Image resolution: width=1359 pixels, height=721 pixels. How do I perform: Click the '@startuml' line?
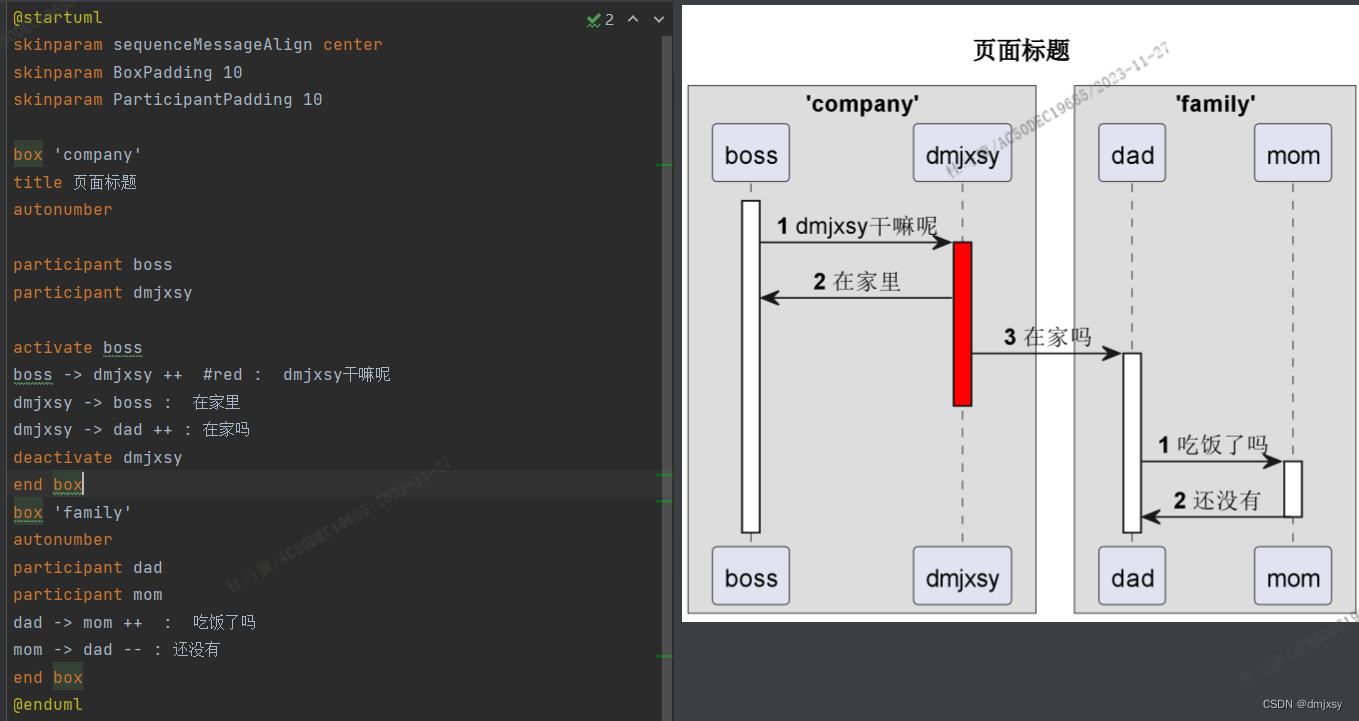58,18
